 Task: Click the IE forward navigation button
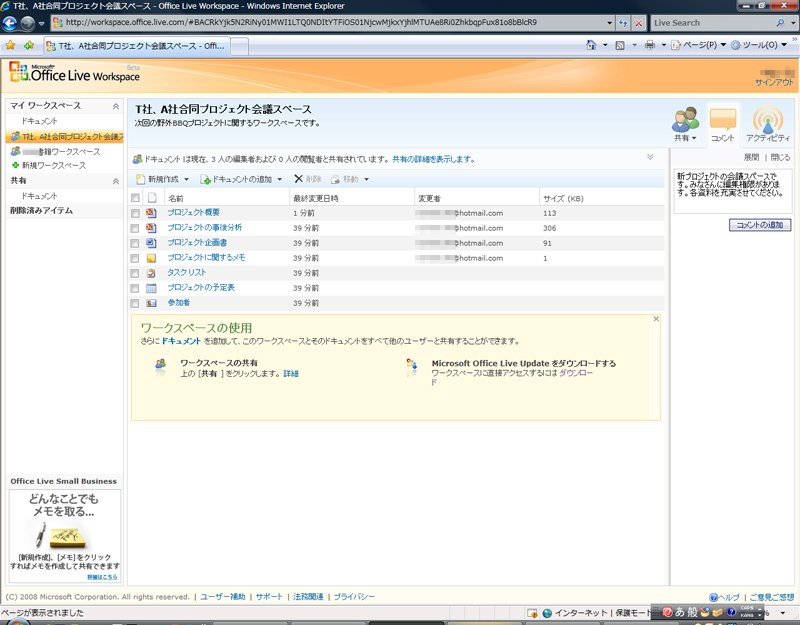click(x=27, y=23)
